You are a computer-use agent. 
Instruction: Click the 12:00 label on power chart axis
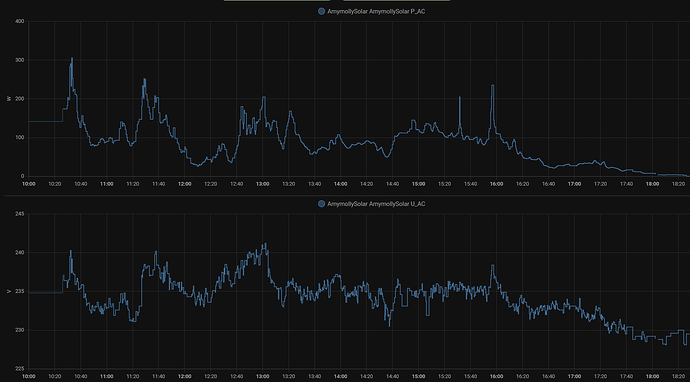click(x=184, y=184)
